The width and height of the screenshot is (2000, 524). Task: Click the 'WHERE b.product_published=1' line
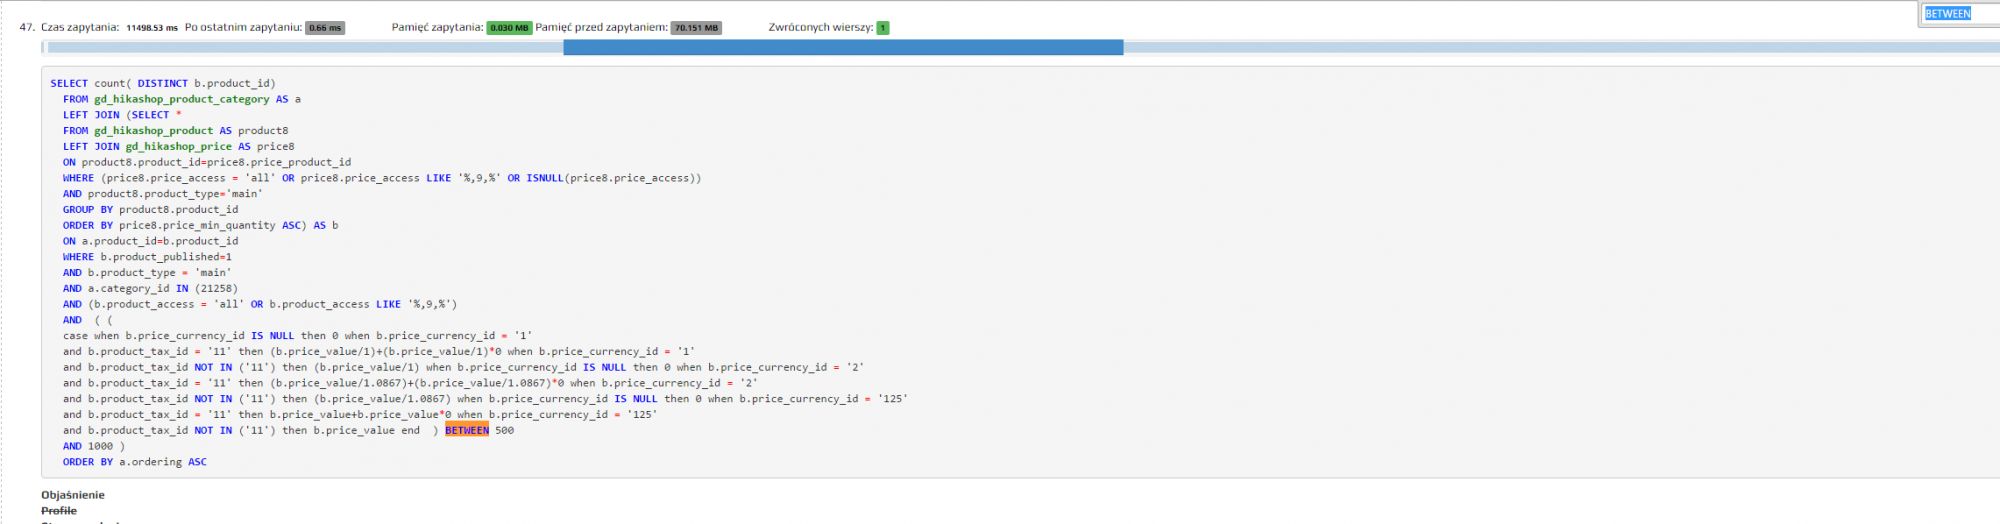147,257
